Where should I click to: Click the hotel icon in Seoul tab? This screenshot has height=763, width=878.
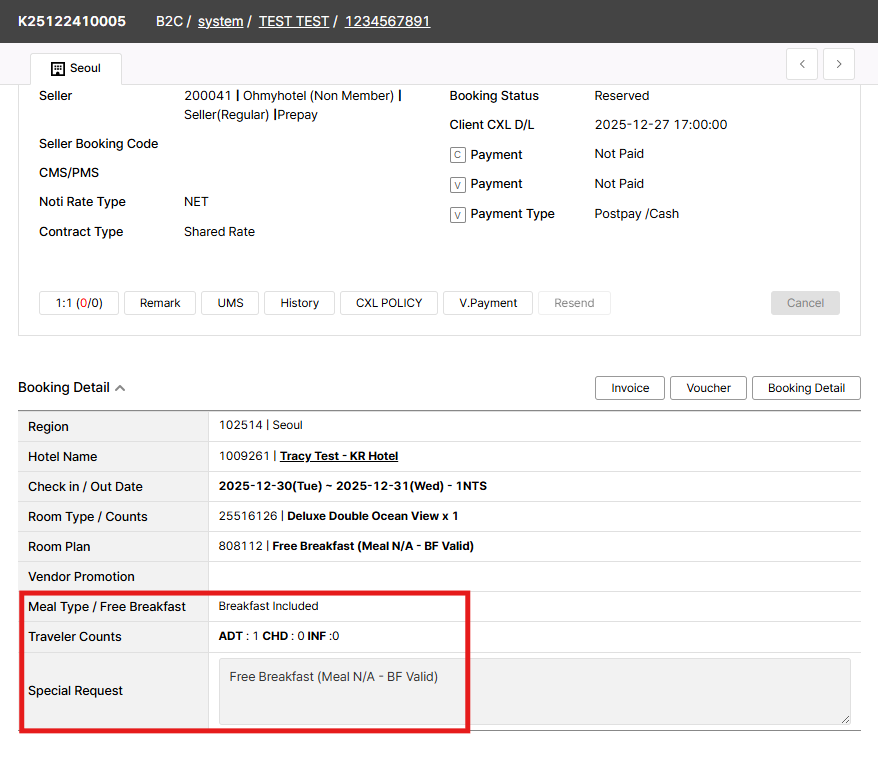click(x=58, y=69)
